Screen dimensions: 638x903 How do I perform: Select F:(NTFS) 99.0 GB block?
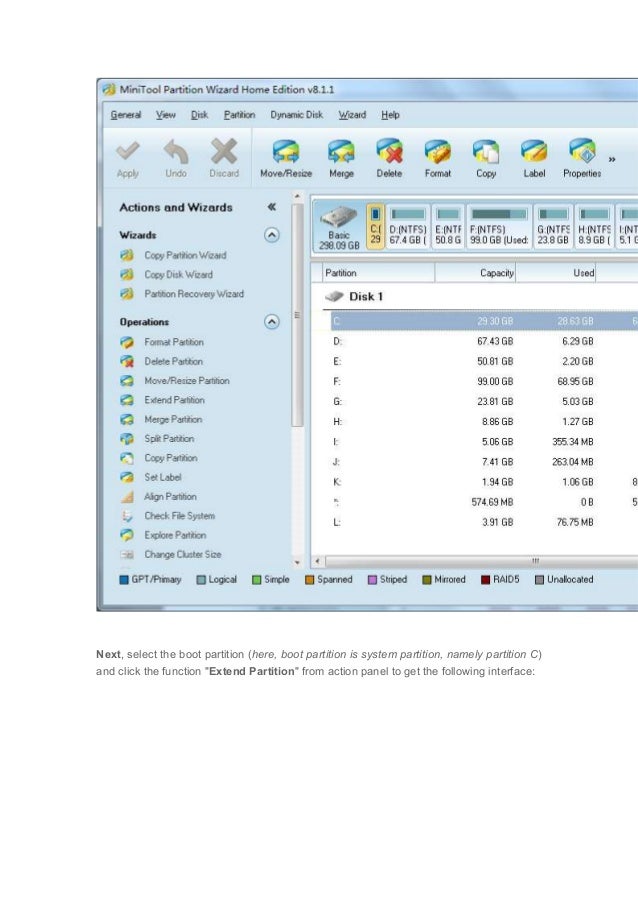tap(499, 226)
